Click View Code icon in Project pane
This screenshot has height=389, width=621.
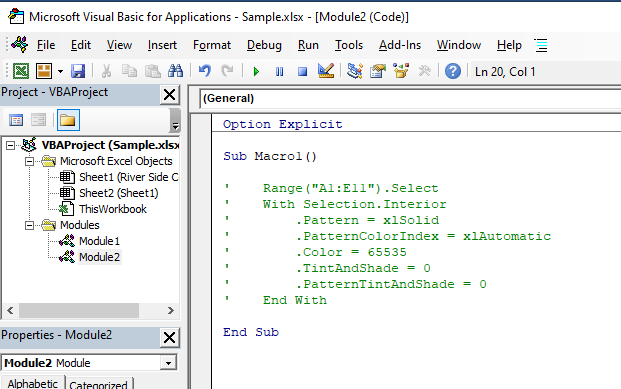[16, 120]
